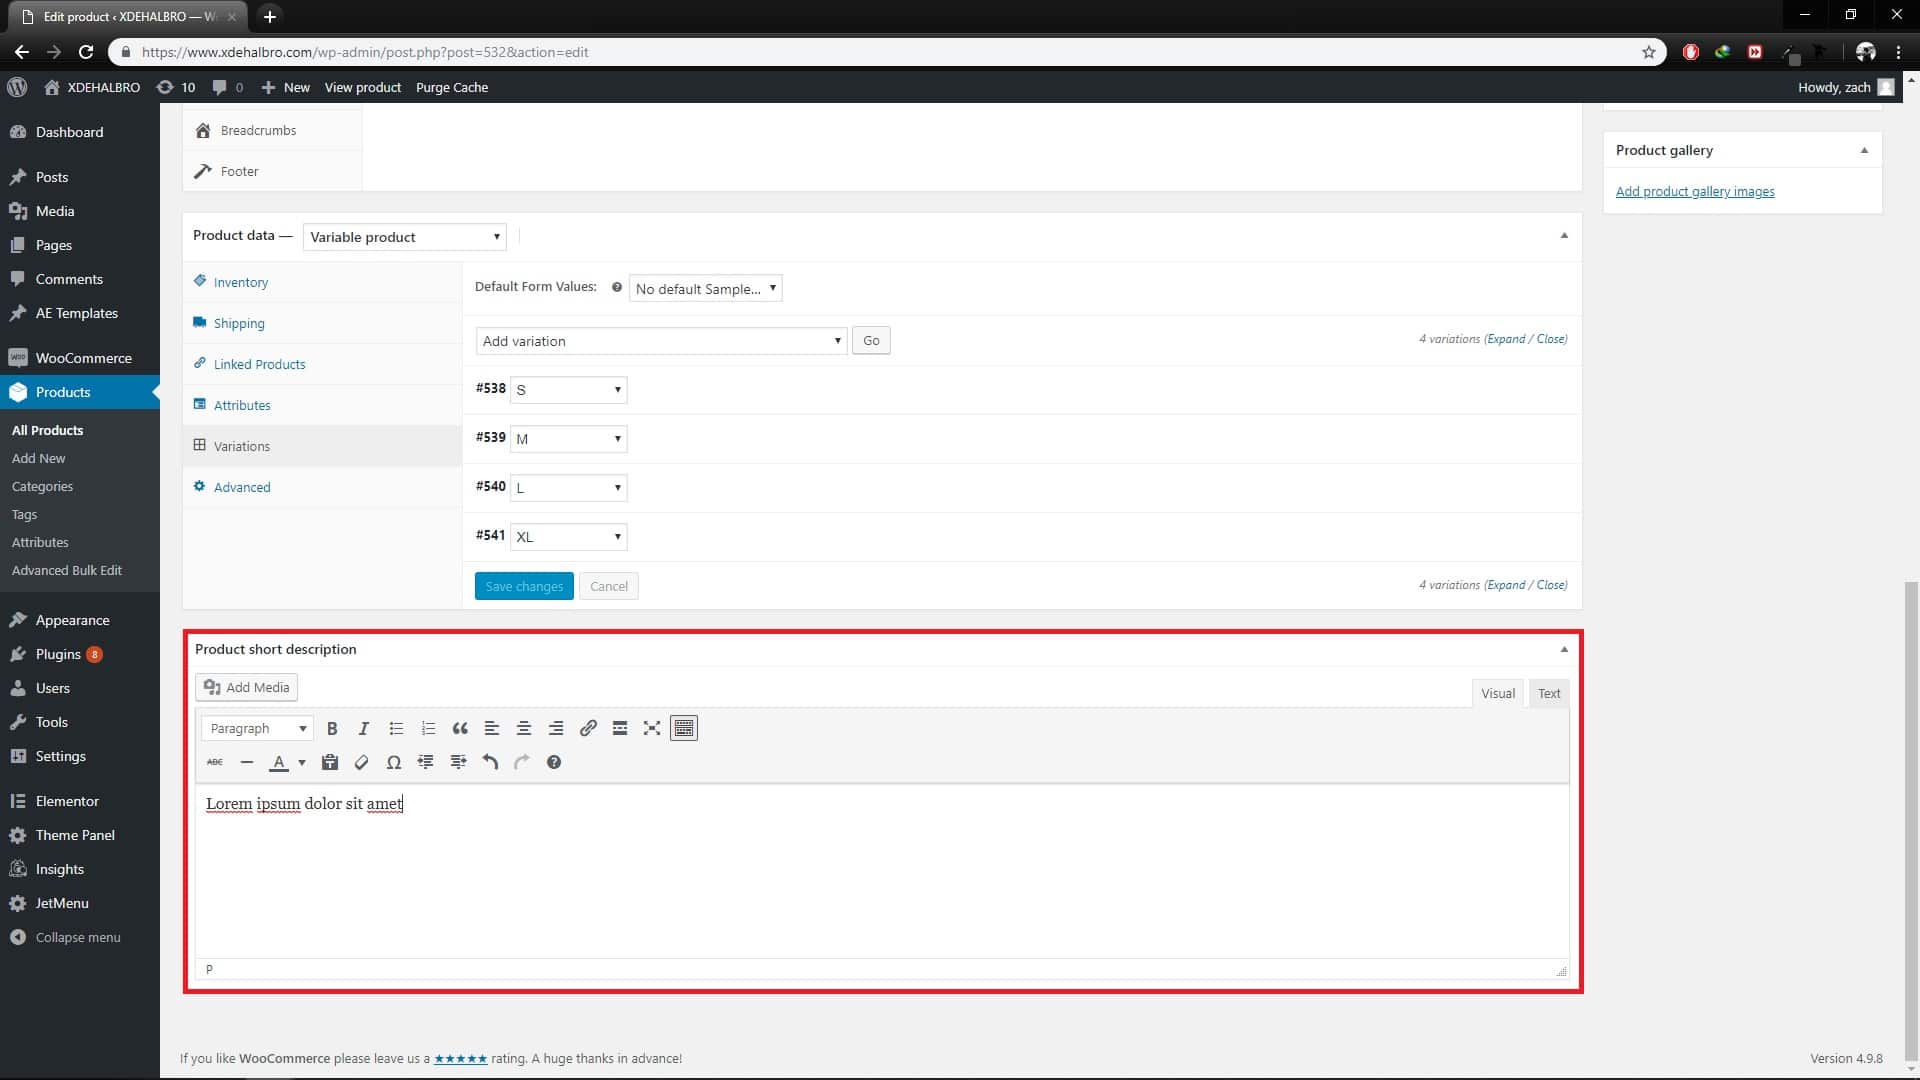Open the WordPress logo menu
The height and width of the screenshot is (1080, 1920).
tap(17, 87)
